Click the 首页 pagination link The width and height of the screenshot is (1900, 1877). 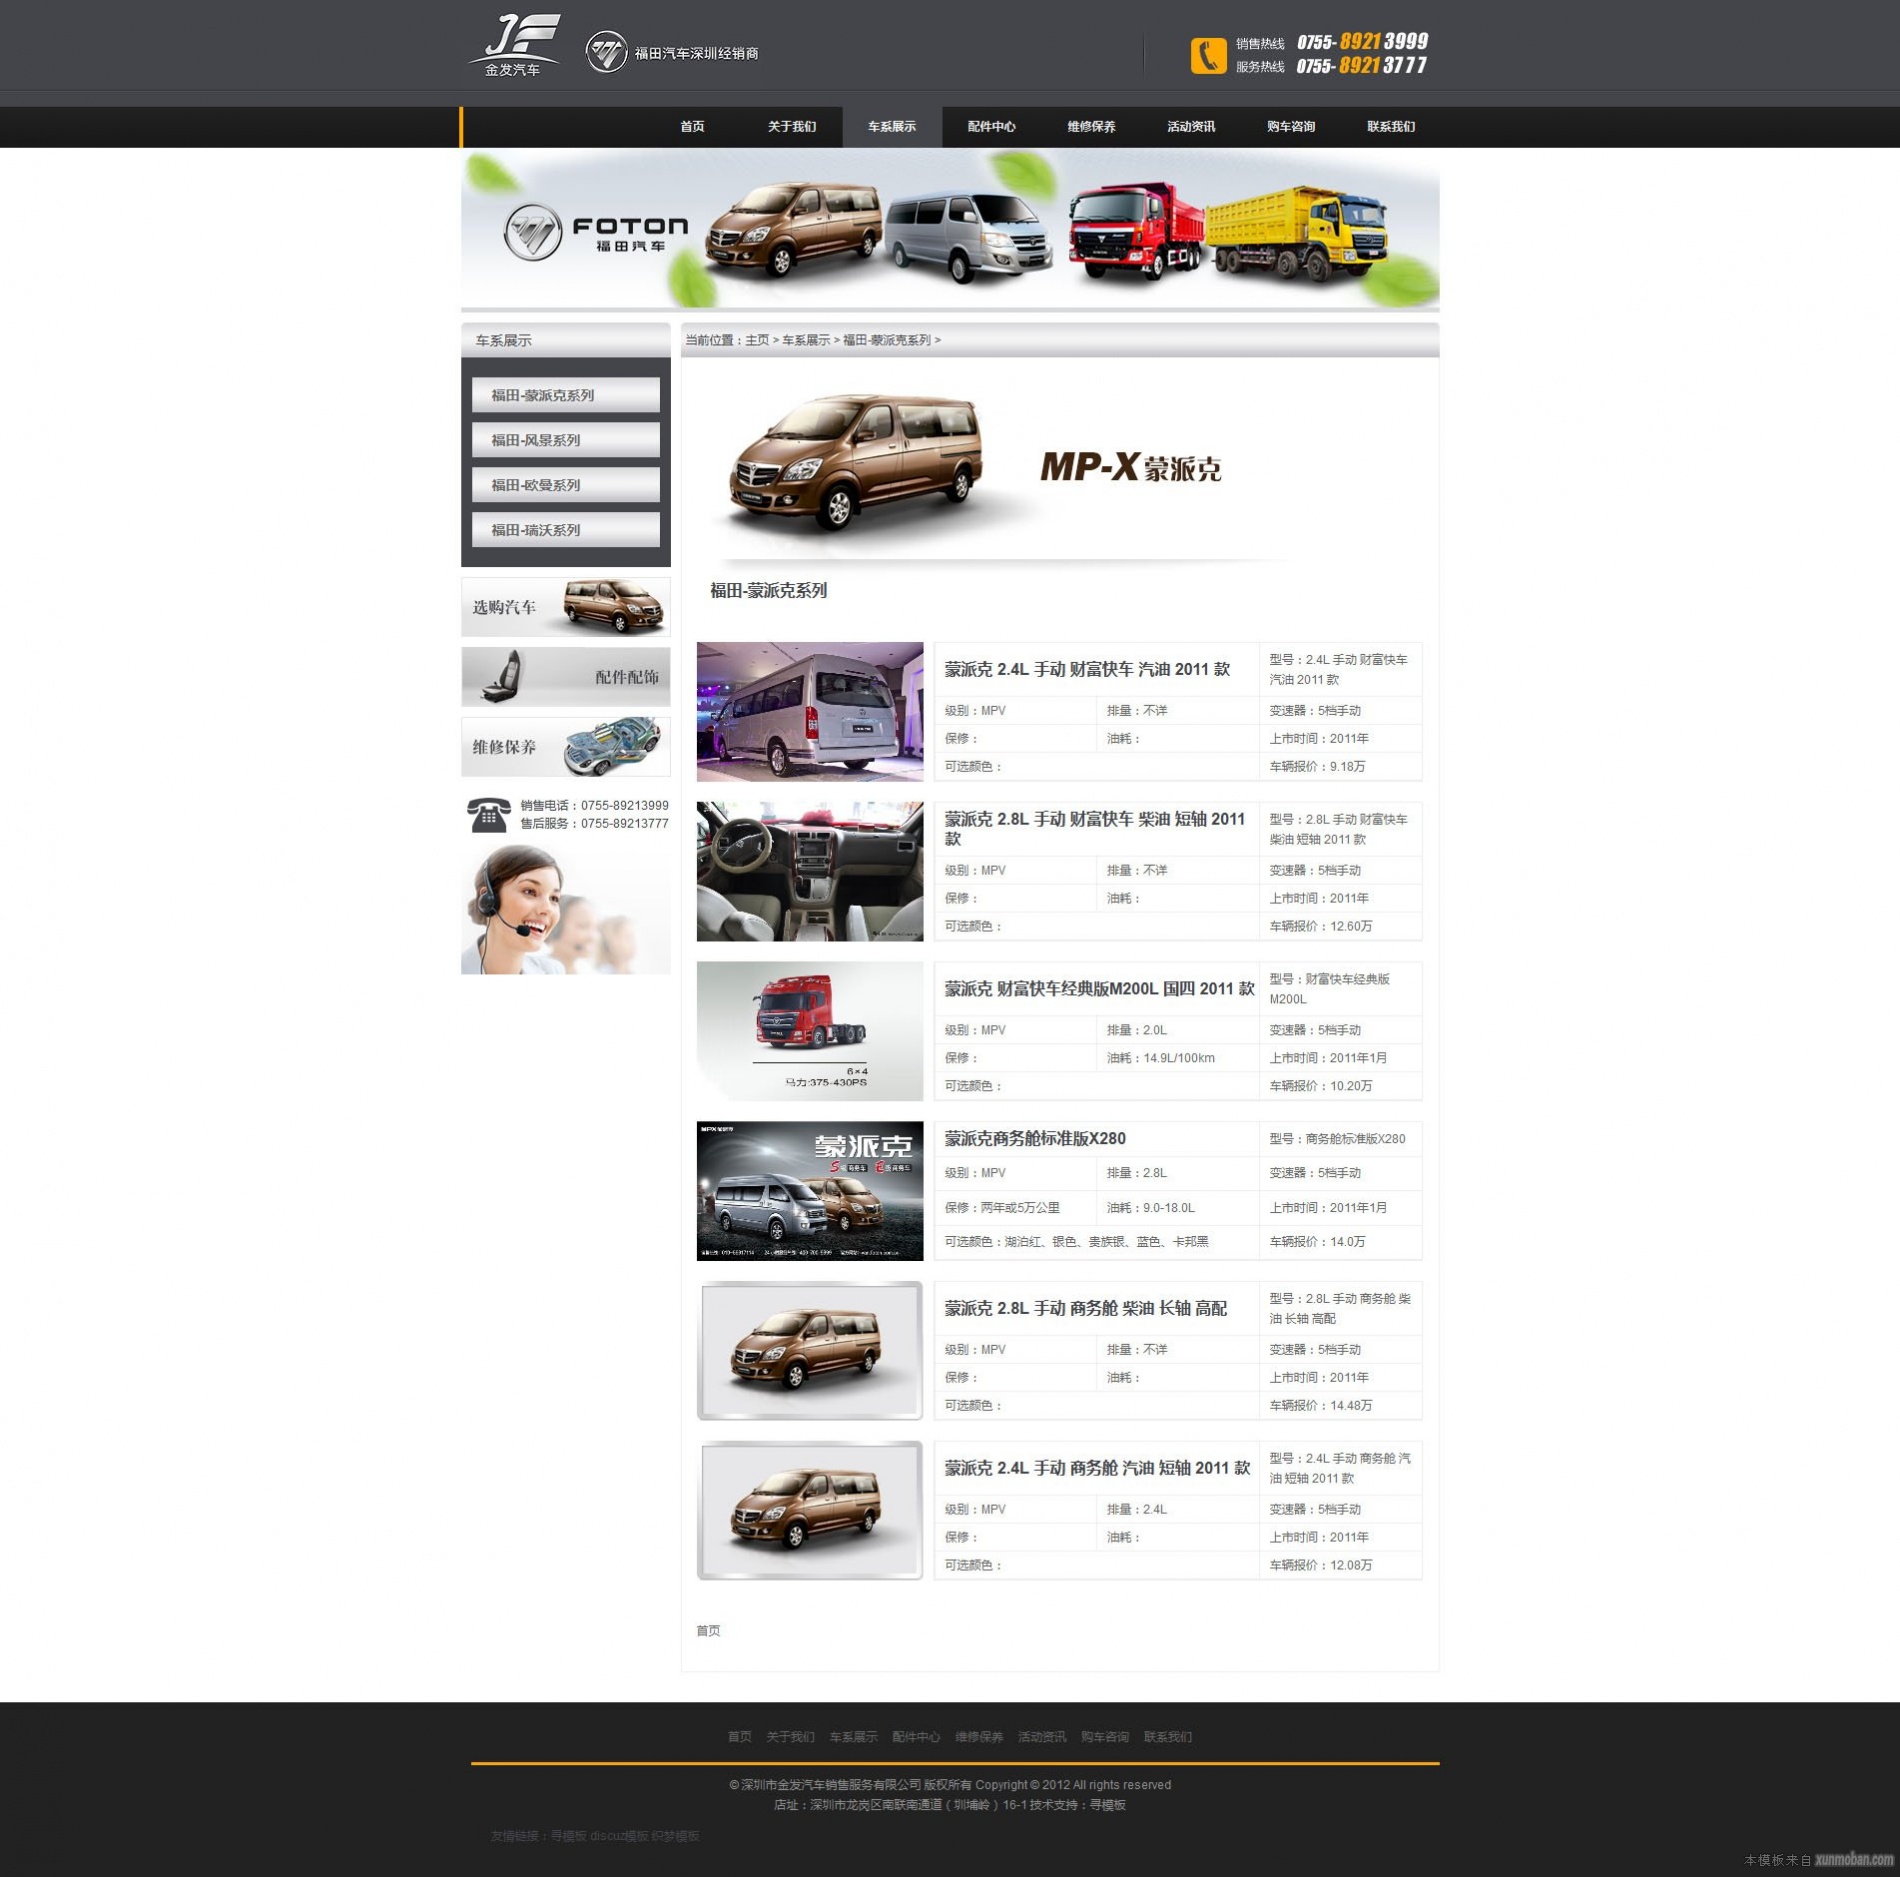click(708, 1630)
